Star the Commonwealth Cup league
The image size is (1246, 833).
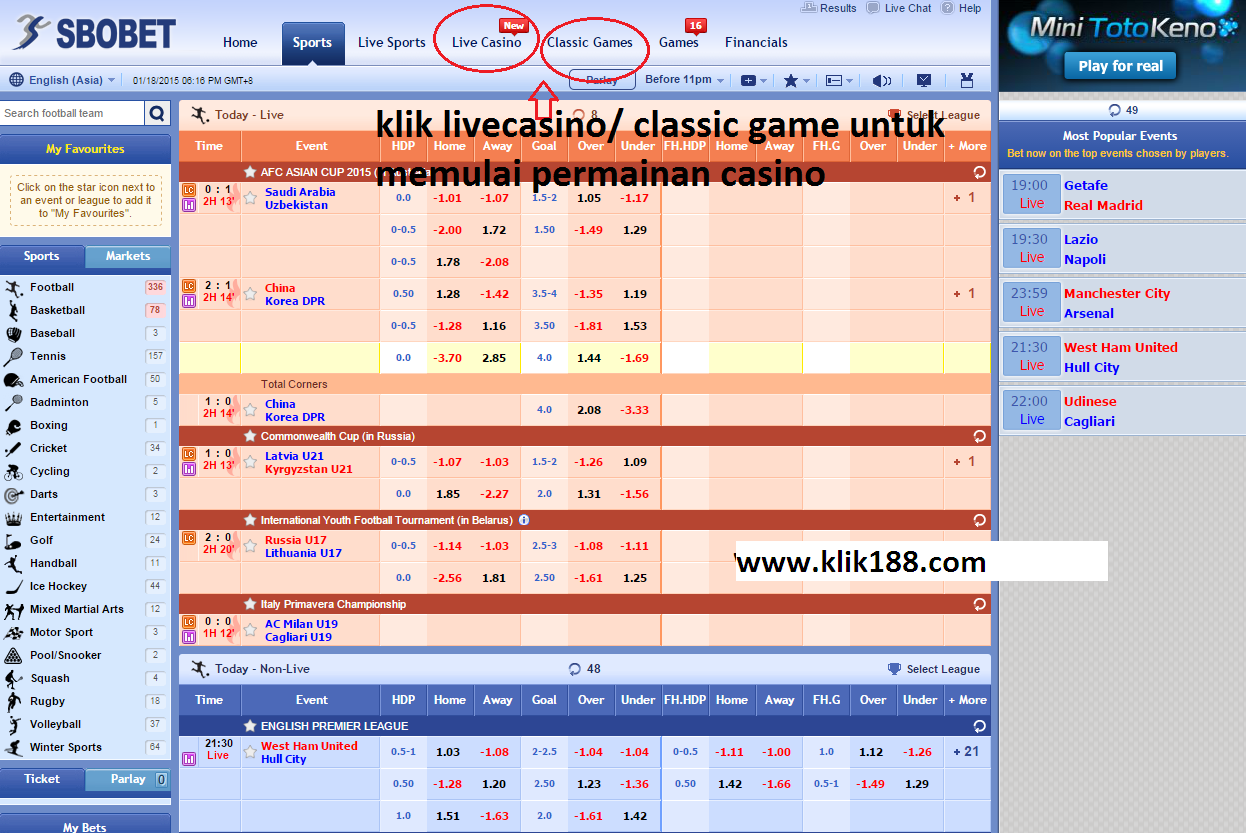(250, 436)
